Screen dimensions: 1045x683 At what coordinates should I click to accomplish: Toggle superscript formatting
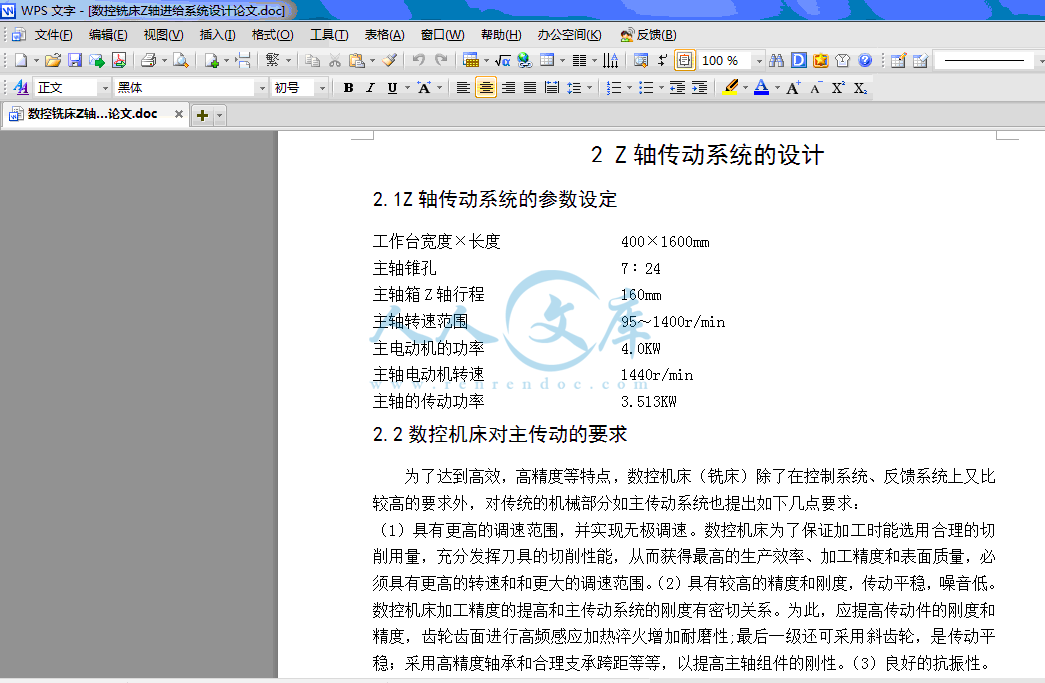pos(838,87)
